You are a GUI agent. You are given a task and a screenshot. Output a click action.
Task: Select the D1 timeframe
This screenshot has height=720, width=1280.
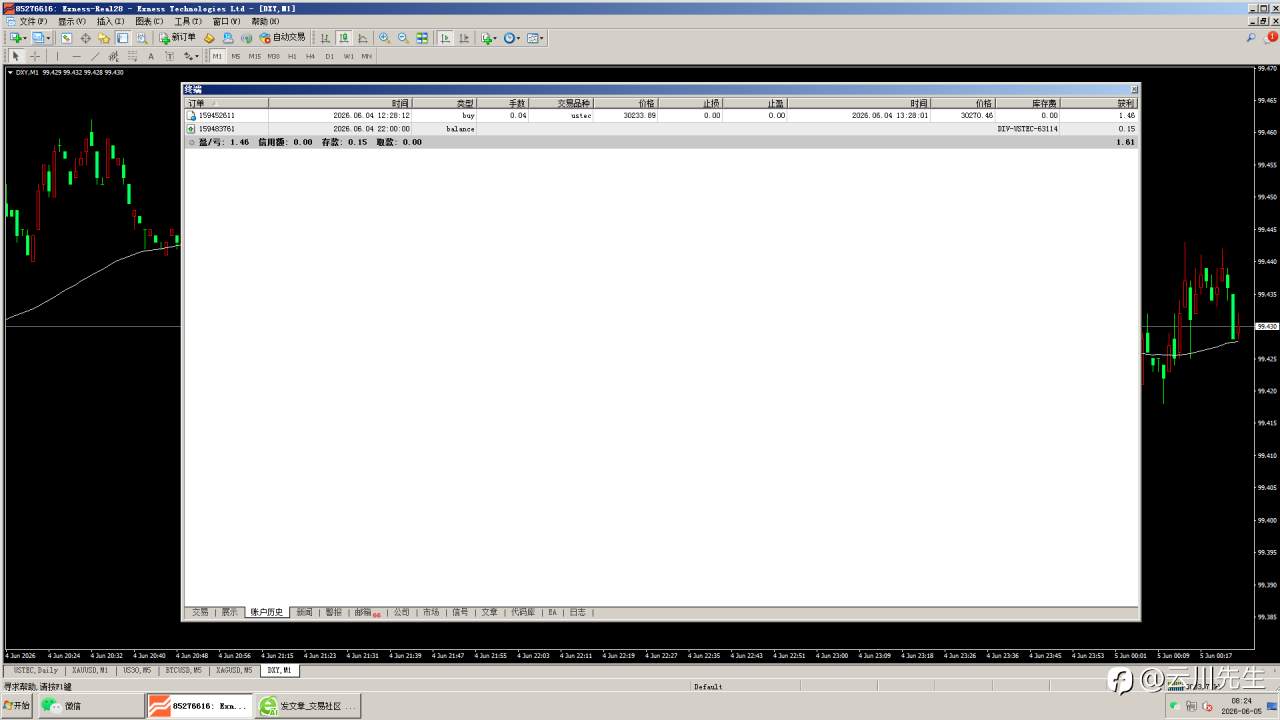[330, 56]
